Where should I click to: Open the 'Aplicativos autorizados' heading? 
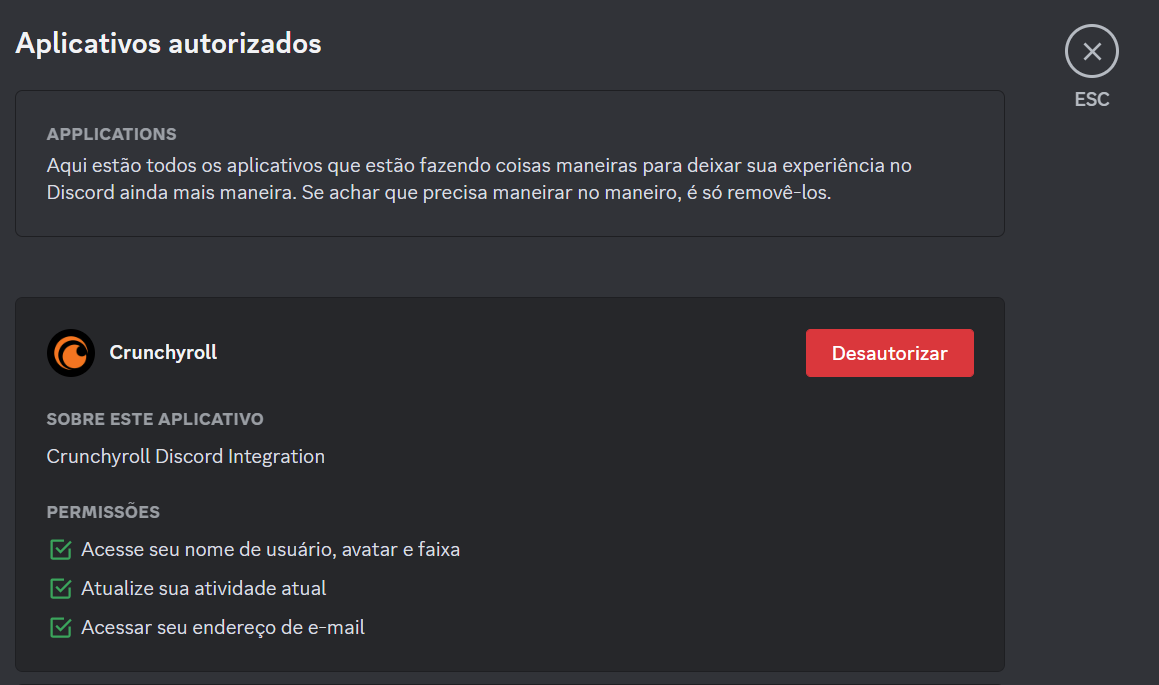tap(167, 43)
